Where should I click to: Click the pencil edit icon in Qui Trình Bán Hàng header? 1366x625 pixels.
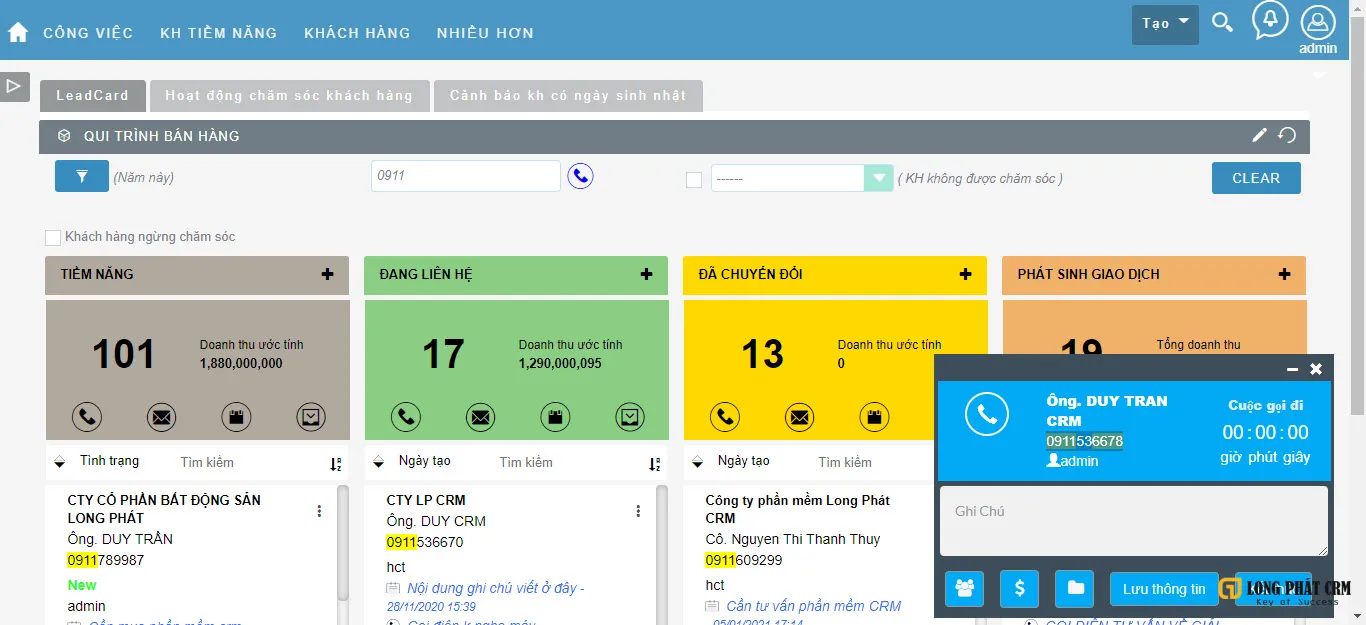coord(1260,135)
